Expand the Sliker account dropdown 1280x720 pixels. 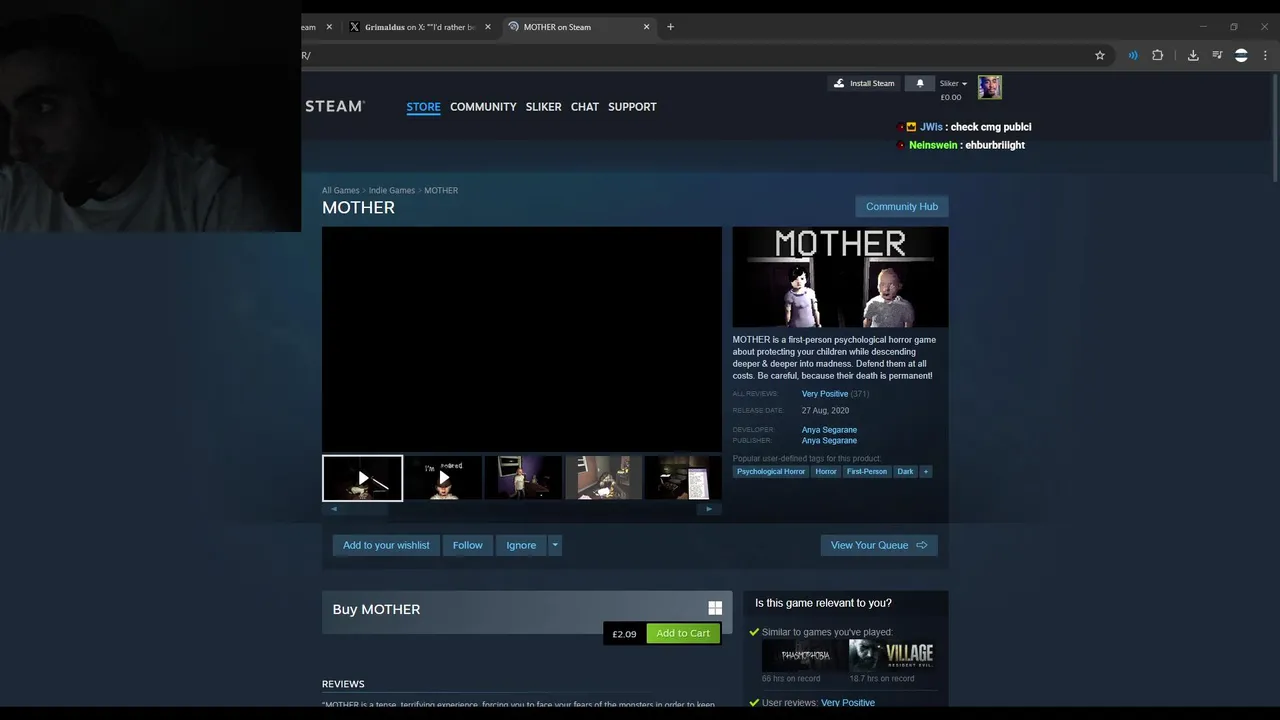coord(953,83)
